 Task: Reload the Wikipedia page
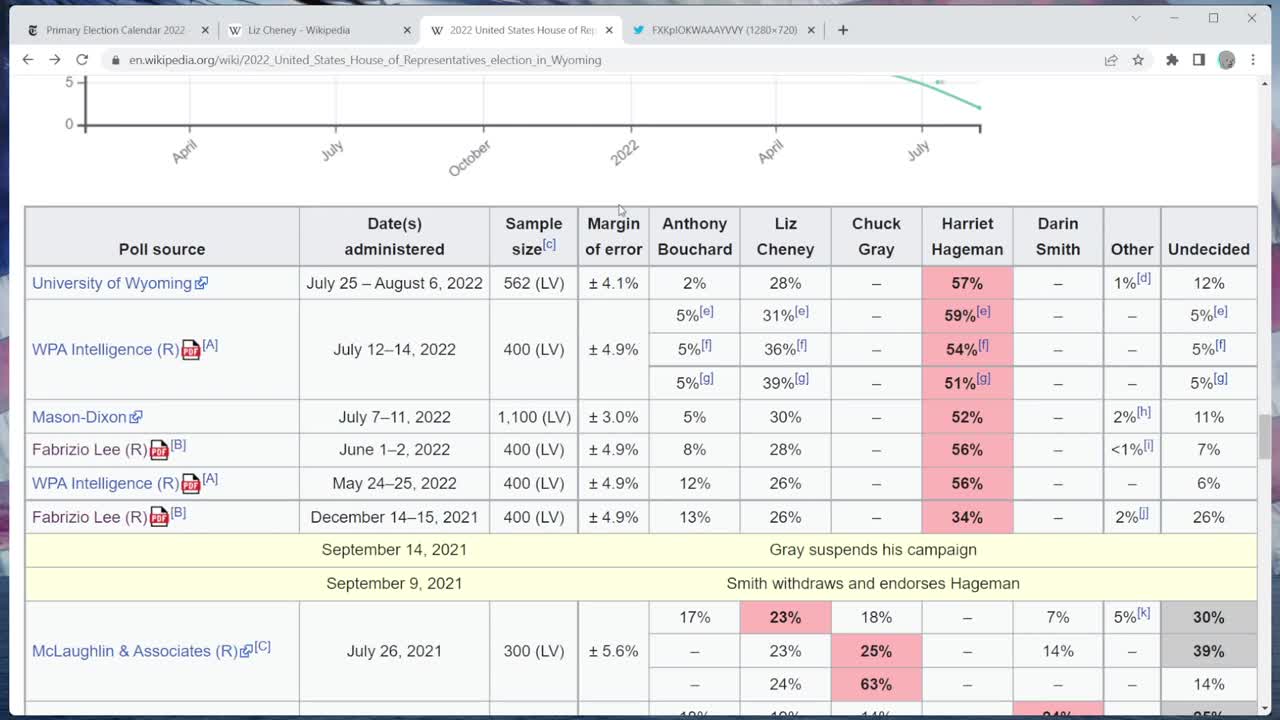pyautogui.click(x=82, y=60)
